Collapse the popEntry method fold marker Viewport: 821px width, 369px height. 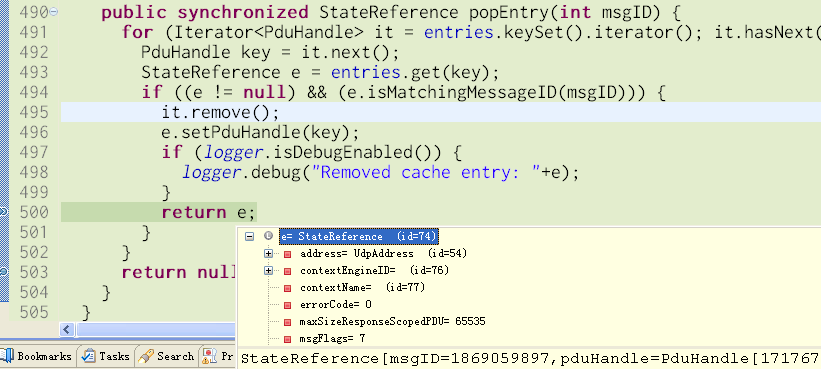pyautogui.click(x=54, y=12)
